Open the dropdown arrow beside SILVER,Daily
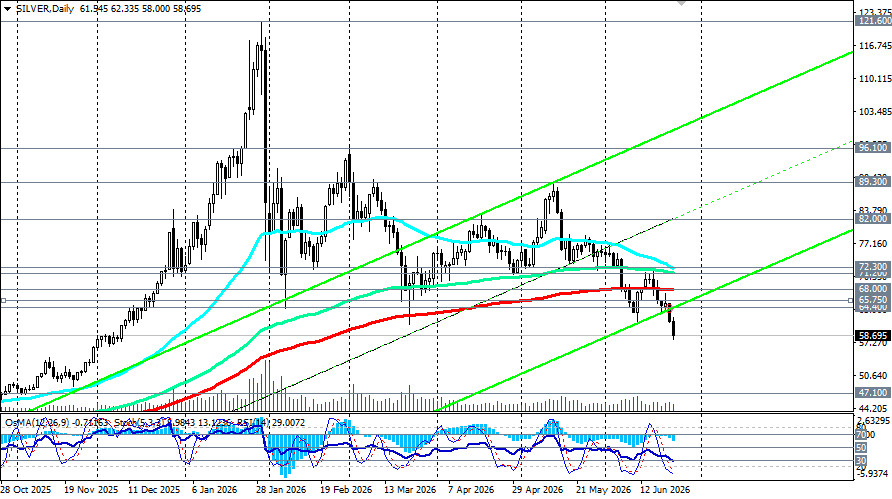892x499 pixels. coord(7,9)
